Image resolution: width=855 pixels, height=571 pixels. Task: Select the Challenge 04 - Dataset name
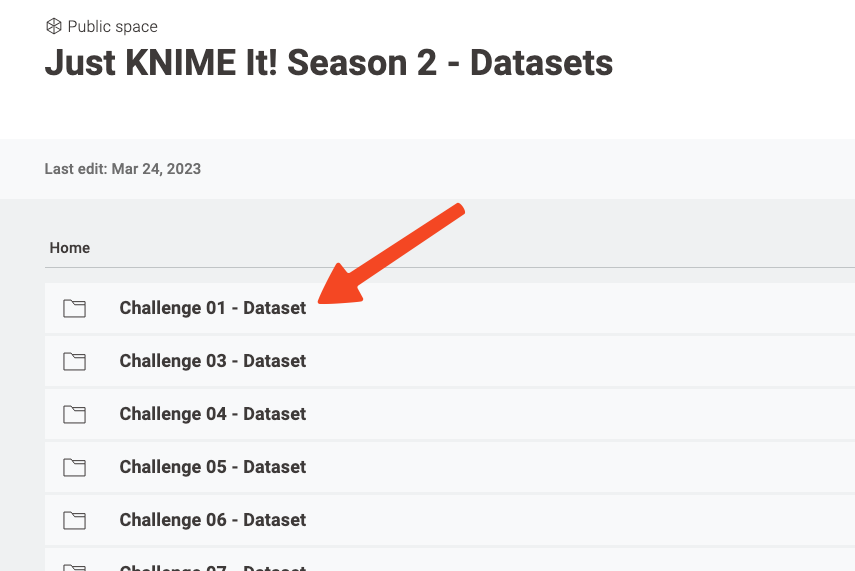point(213,414)
